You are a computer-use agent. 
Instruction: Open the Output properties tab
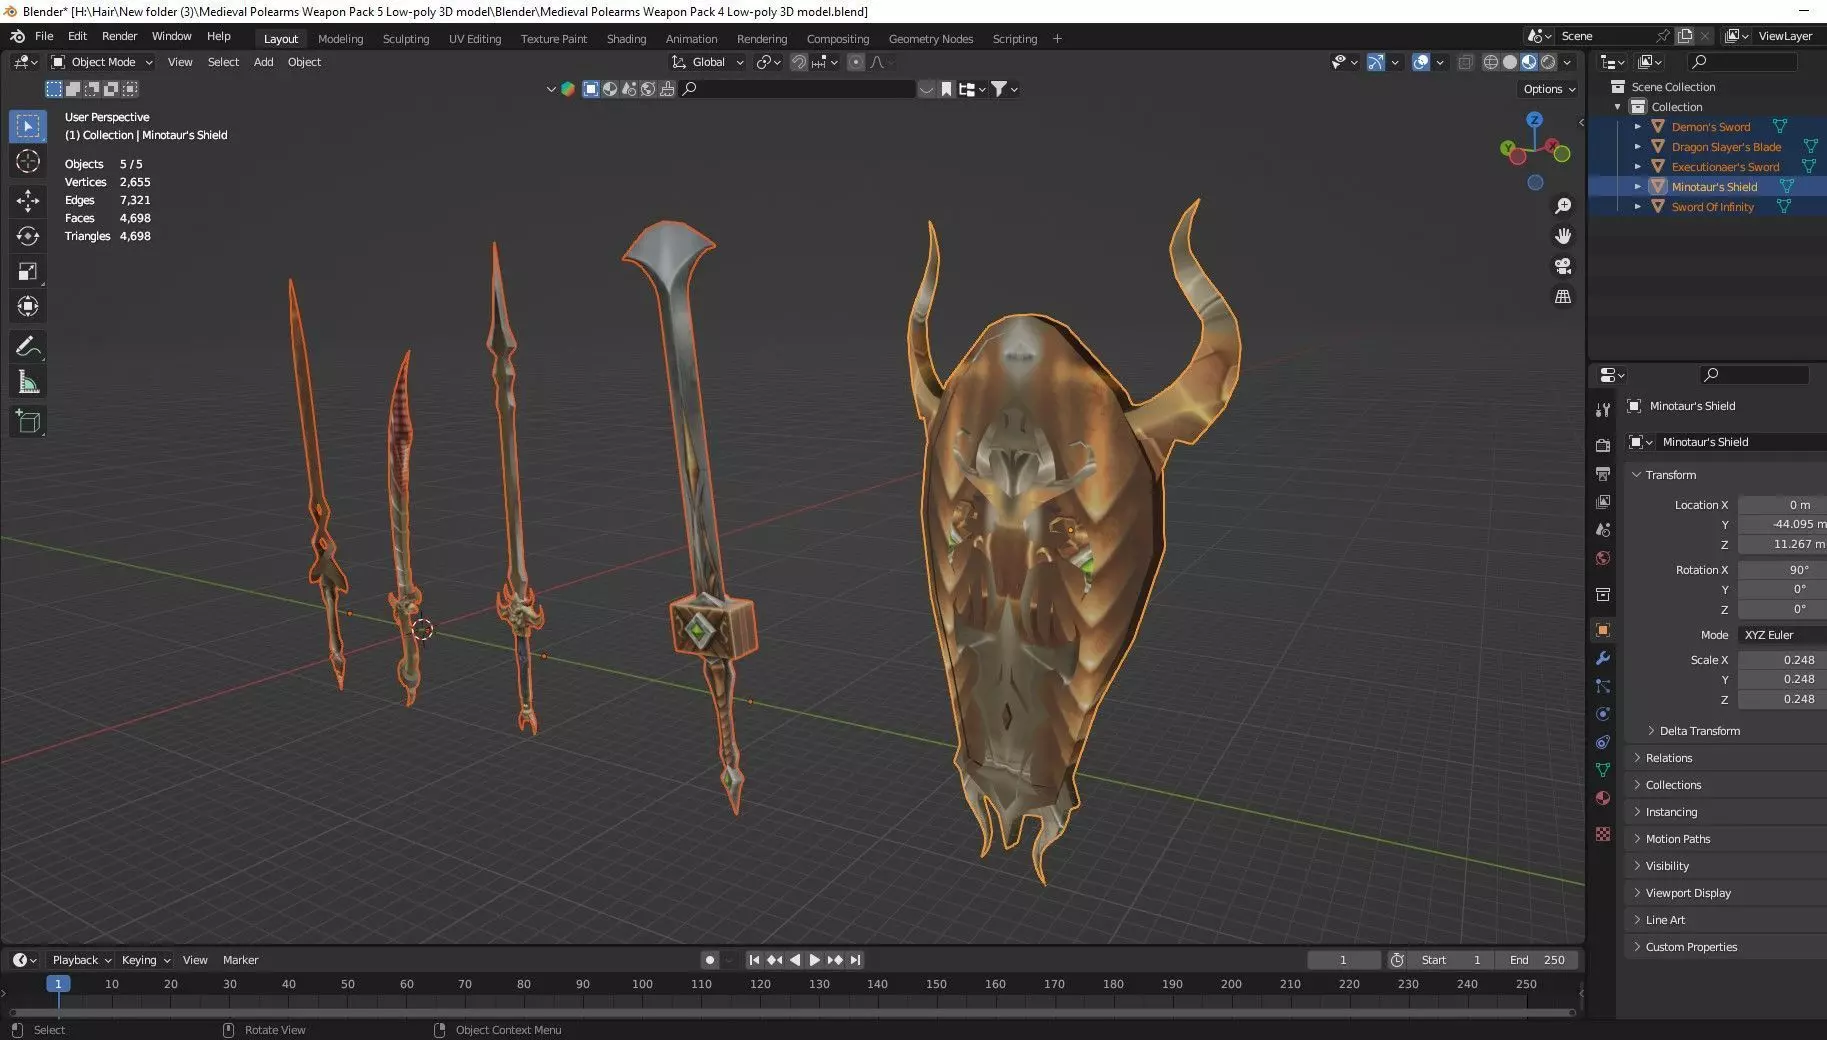(1603, 473)
